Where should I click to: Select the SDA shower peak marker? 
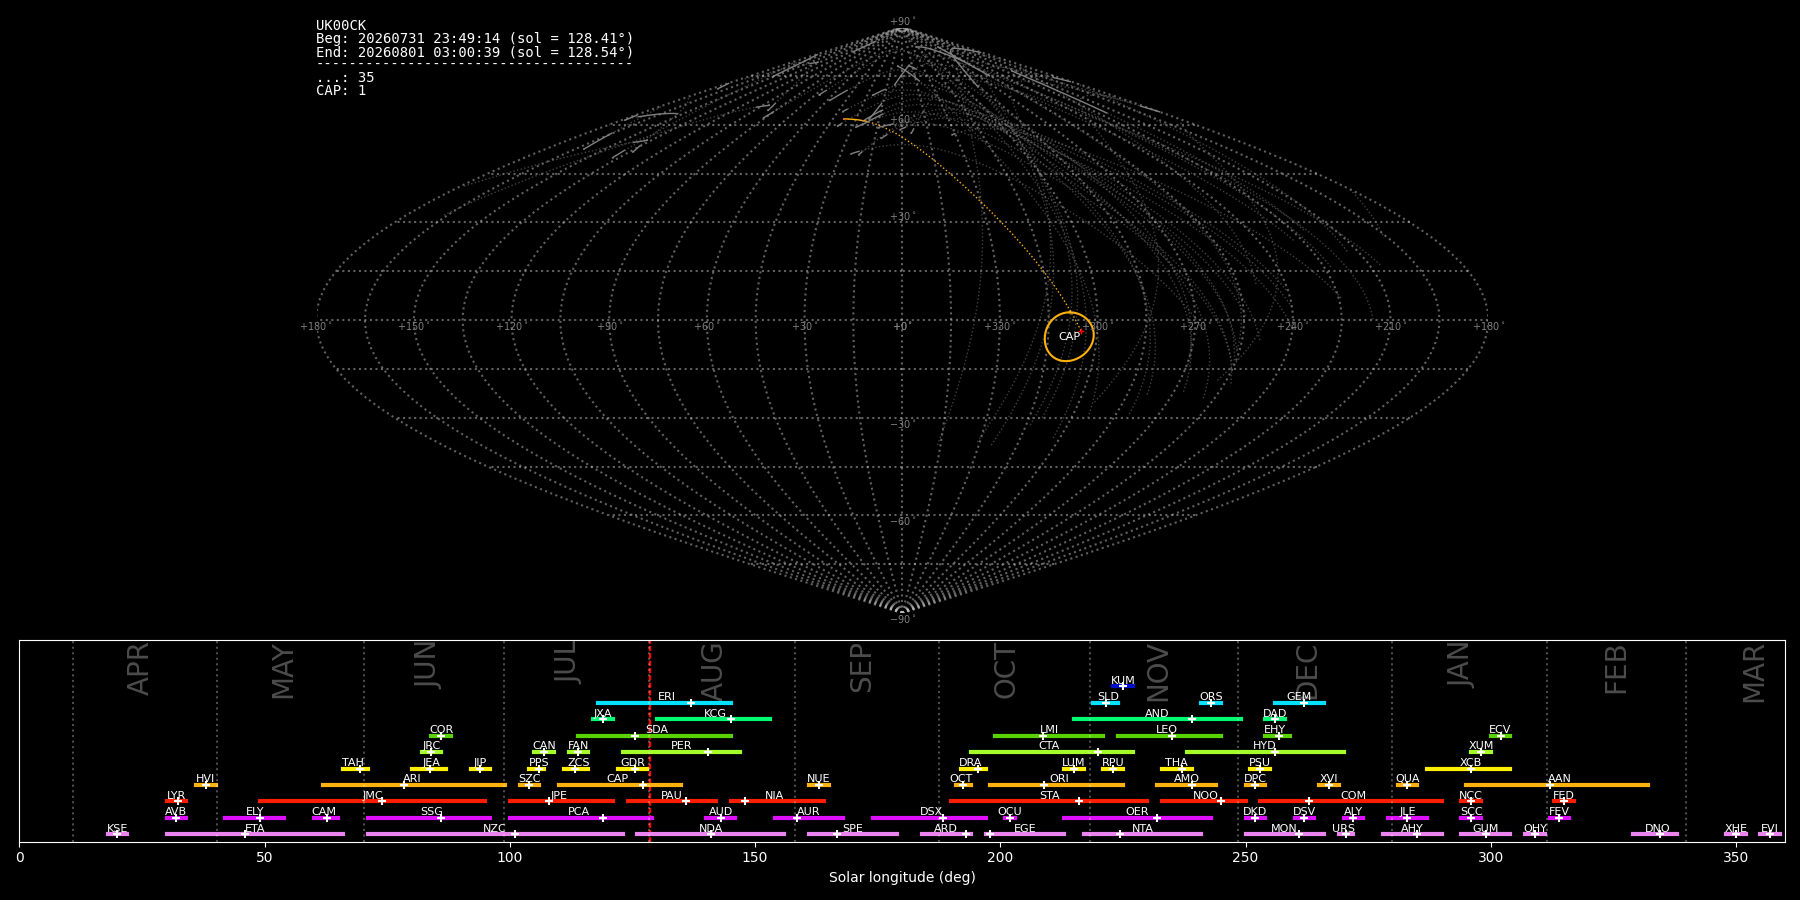(x=634, y=736)
